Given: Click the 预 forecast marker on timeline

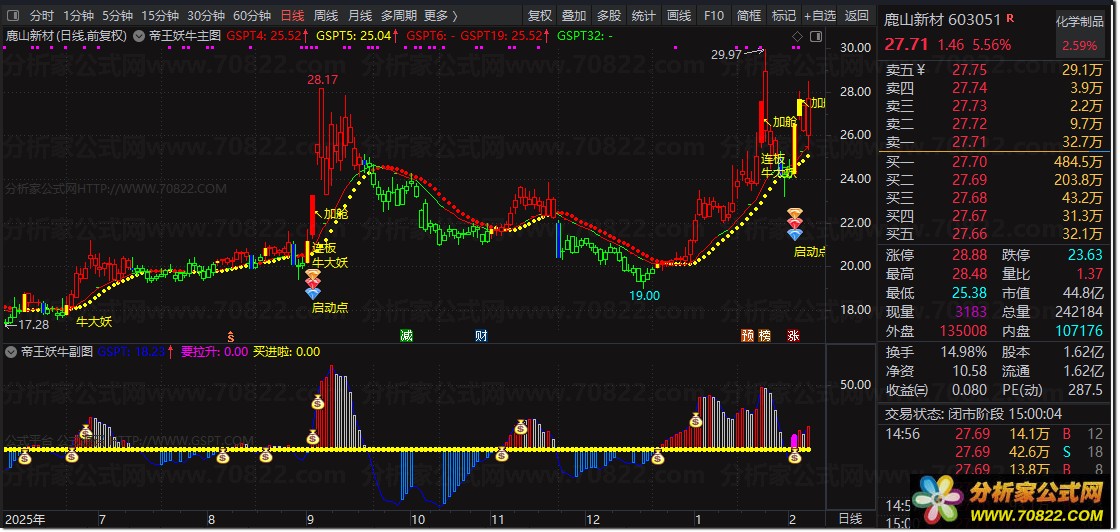Looking at the screenshot, I should [746, 334].
